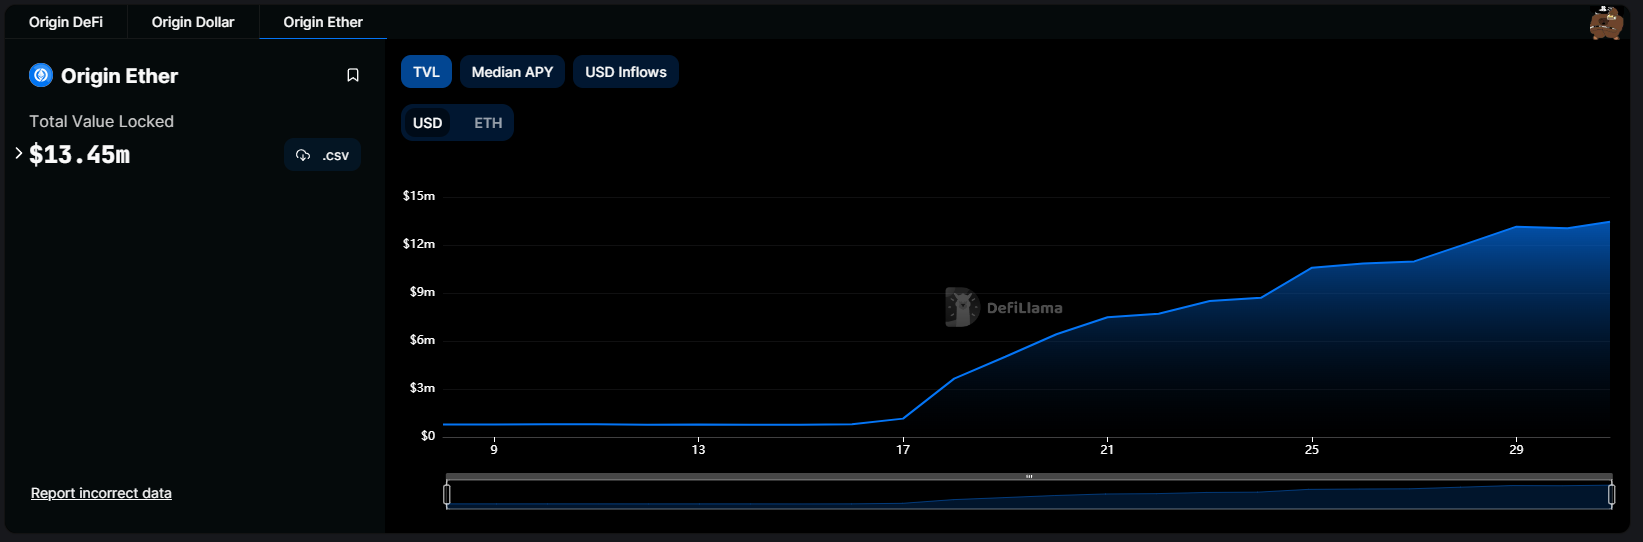Viewport: 1643px width, 542px height.
Task: Open the Origin Dollar tab
Action: [x=193, y=22]
